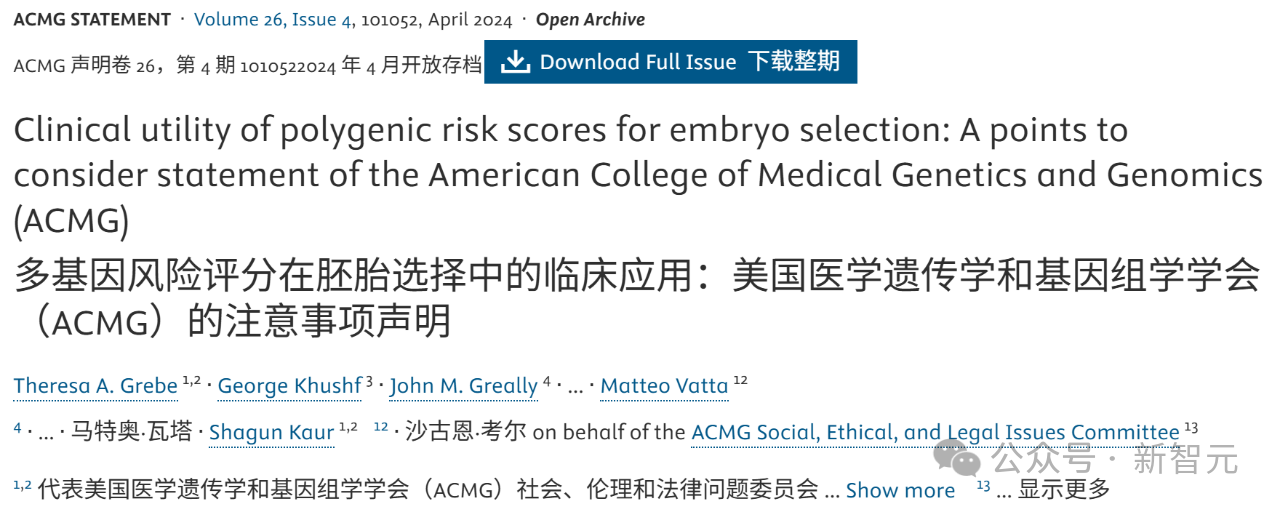Expand the ellipsis after John M. Greally
This screenshot has height=510, width=1280.
tap(574, 386)
